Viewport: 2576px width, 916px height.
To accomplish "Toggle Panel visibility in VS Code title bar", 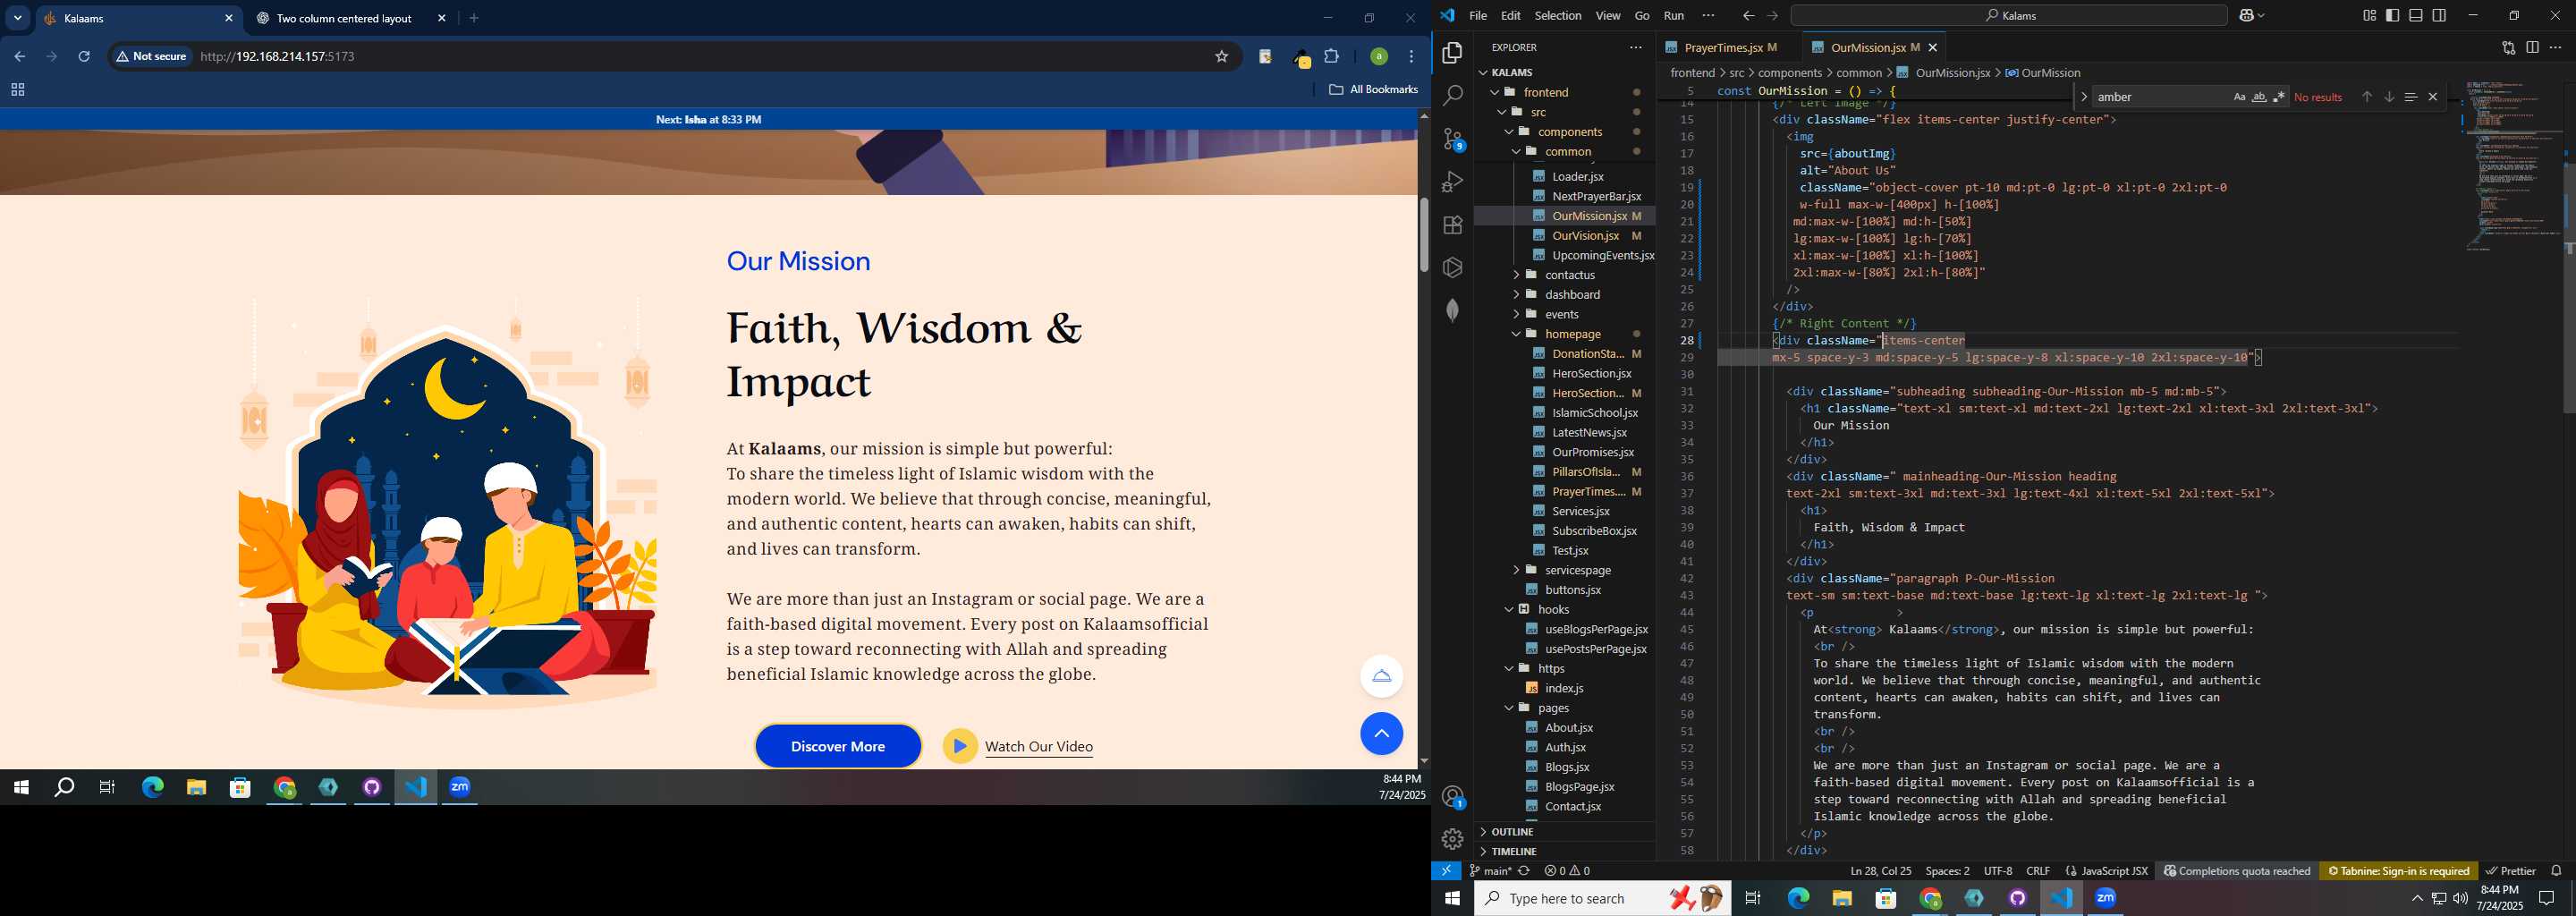I will point(2416,15).
